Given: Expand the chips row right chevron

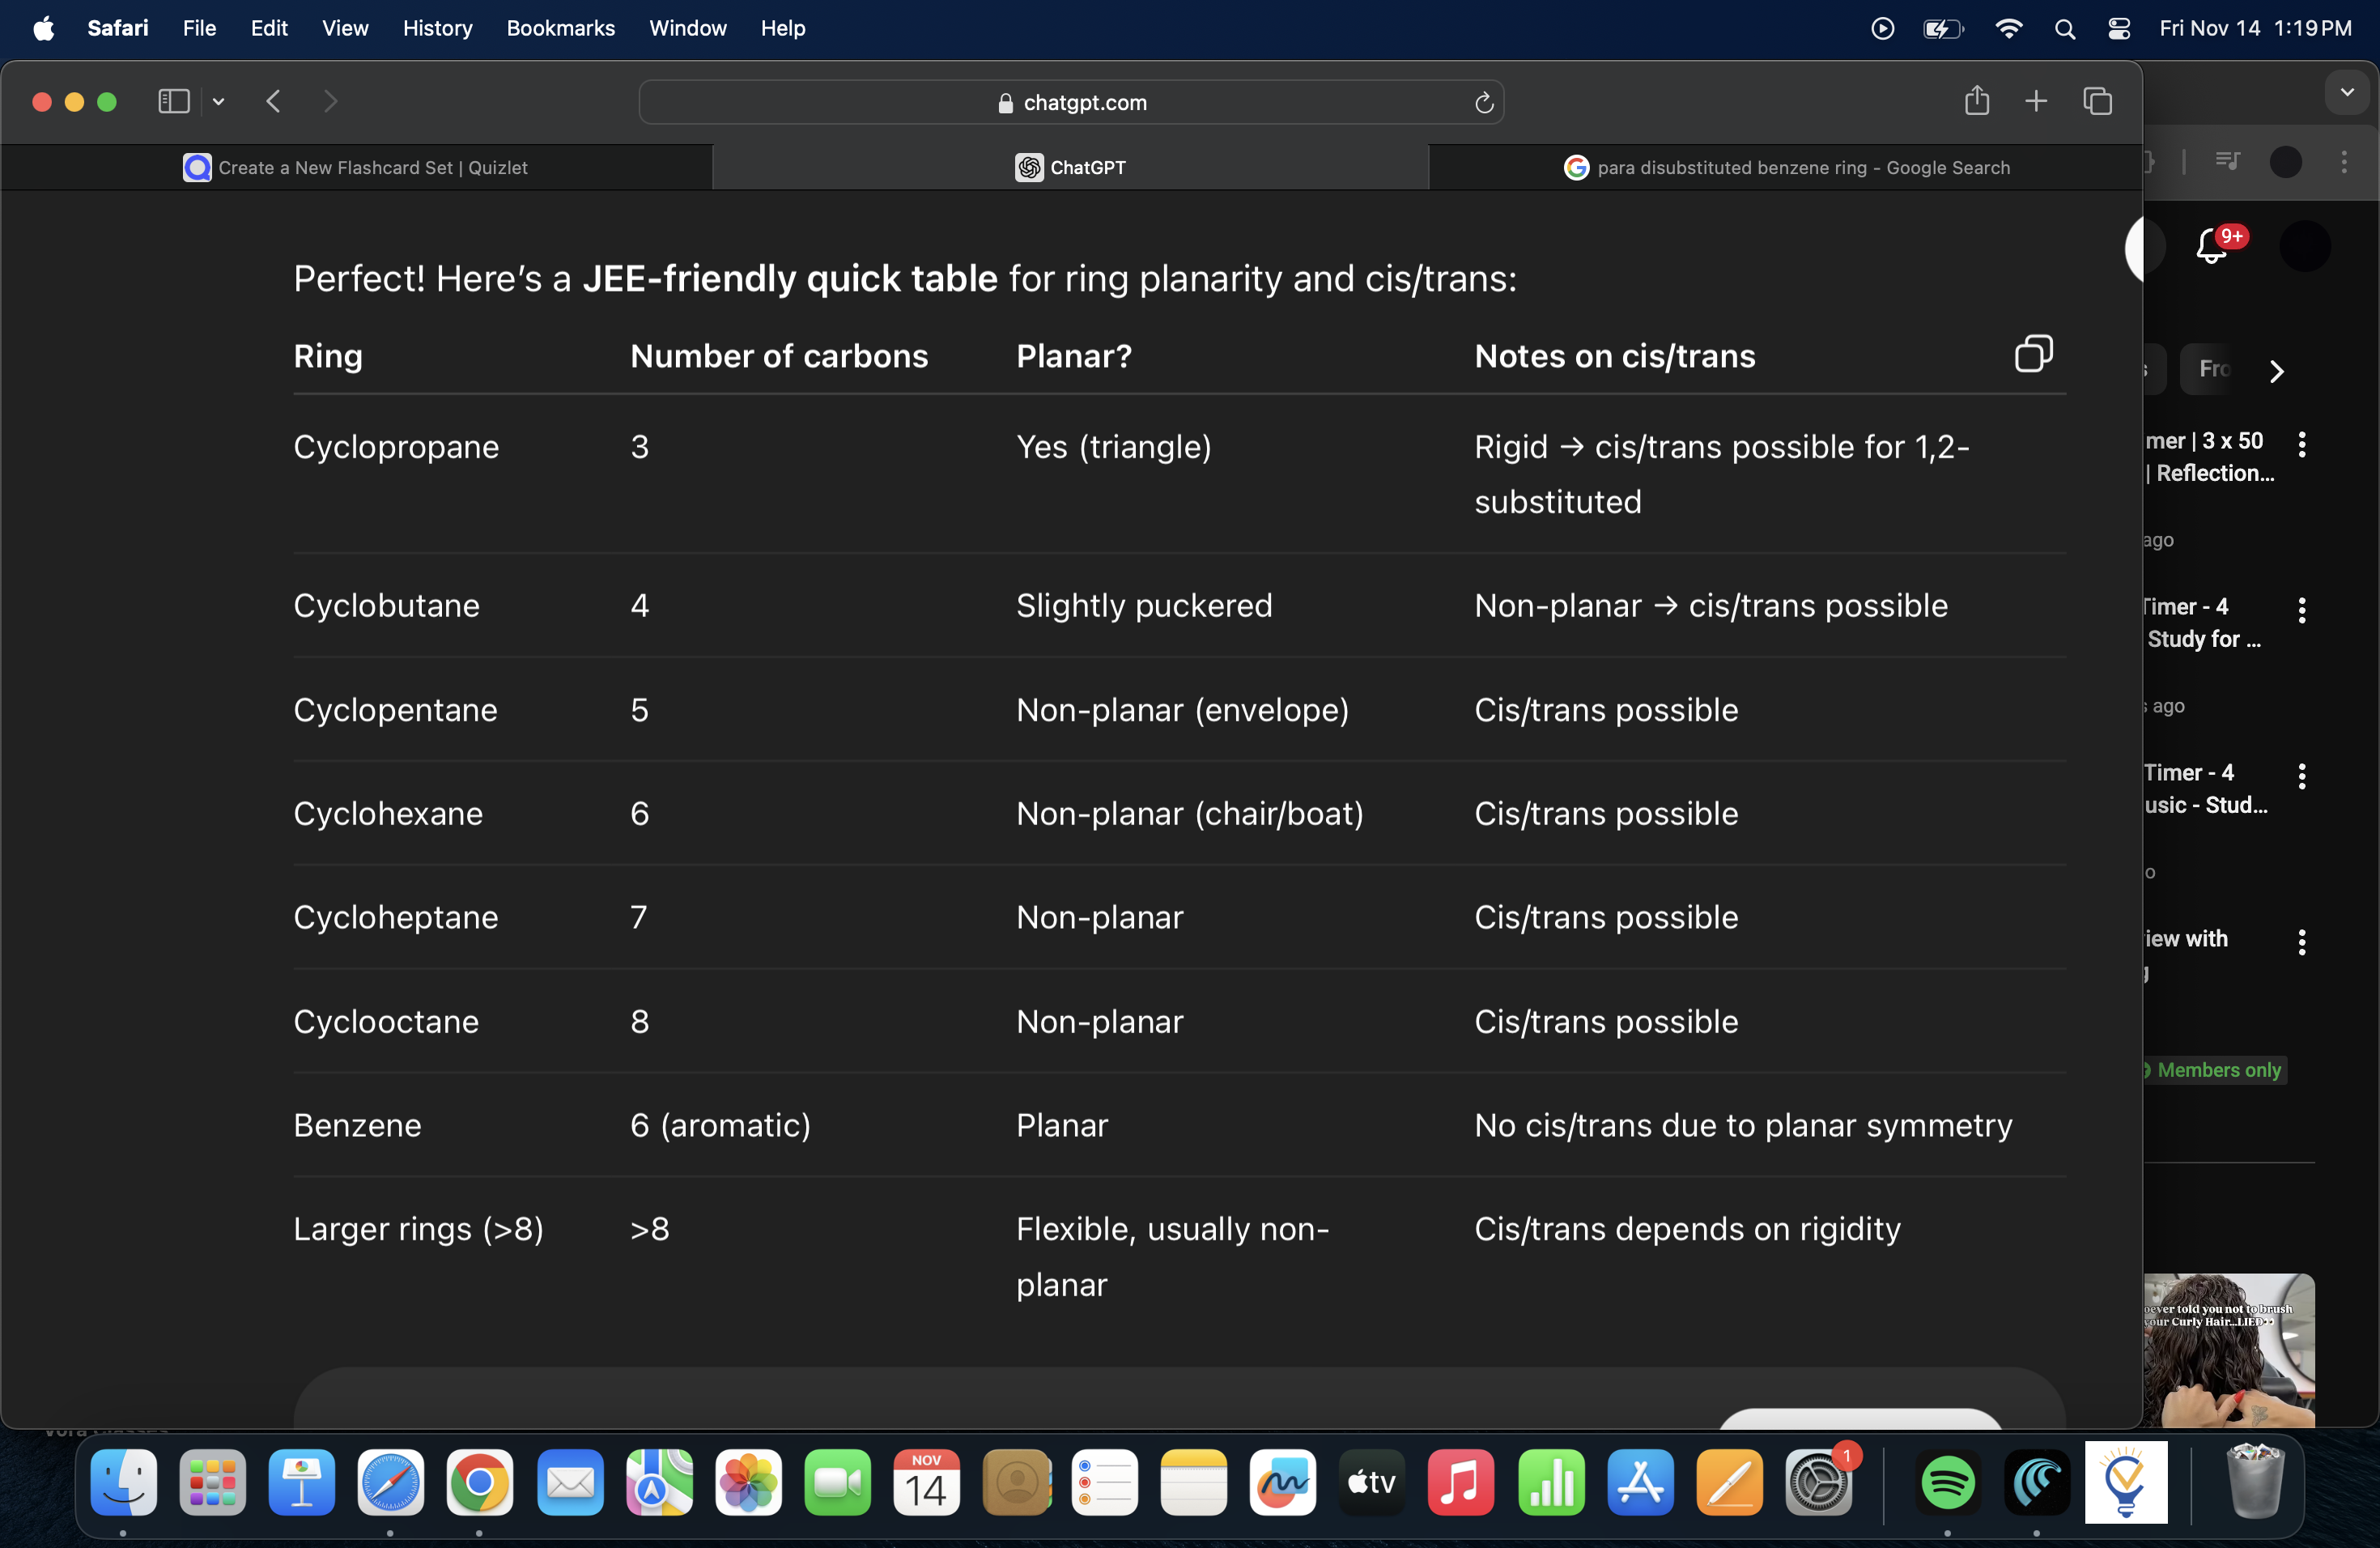Looking at the screenshot, I should click(x=2277, y=371).
